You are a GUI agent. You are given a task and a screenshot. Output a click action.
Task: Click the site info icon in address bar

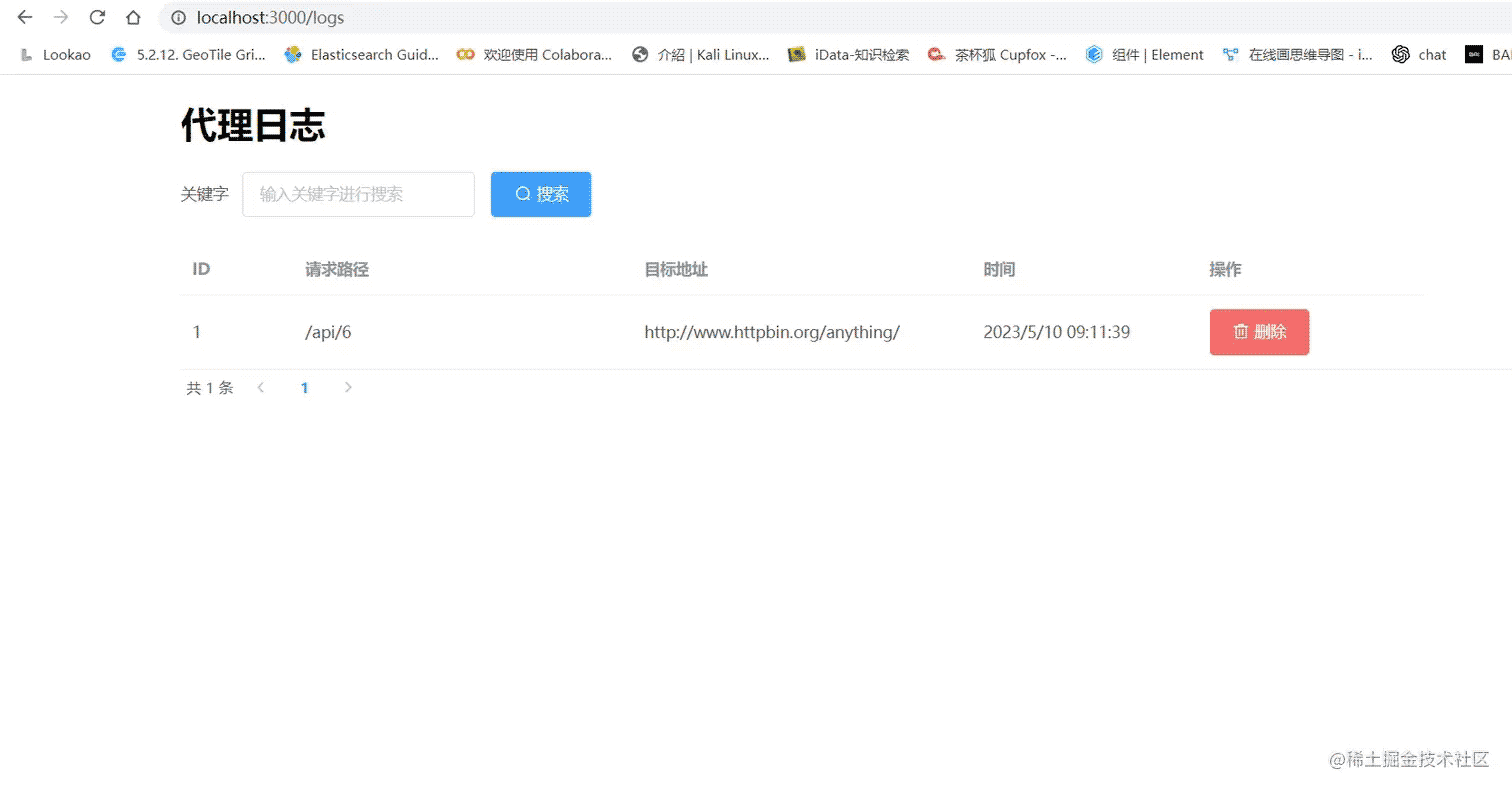click(178, 18)
